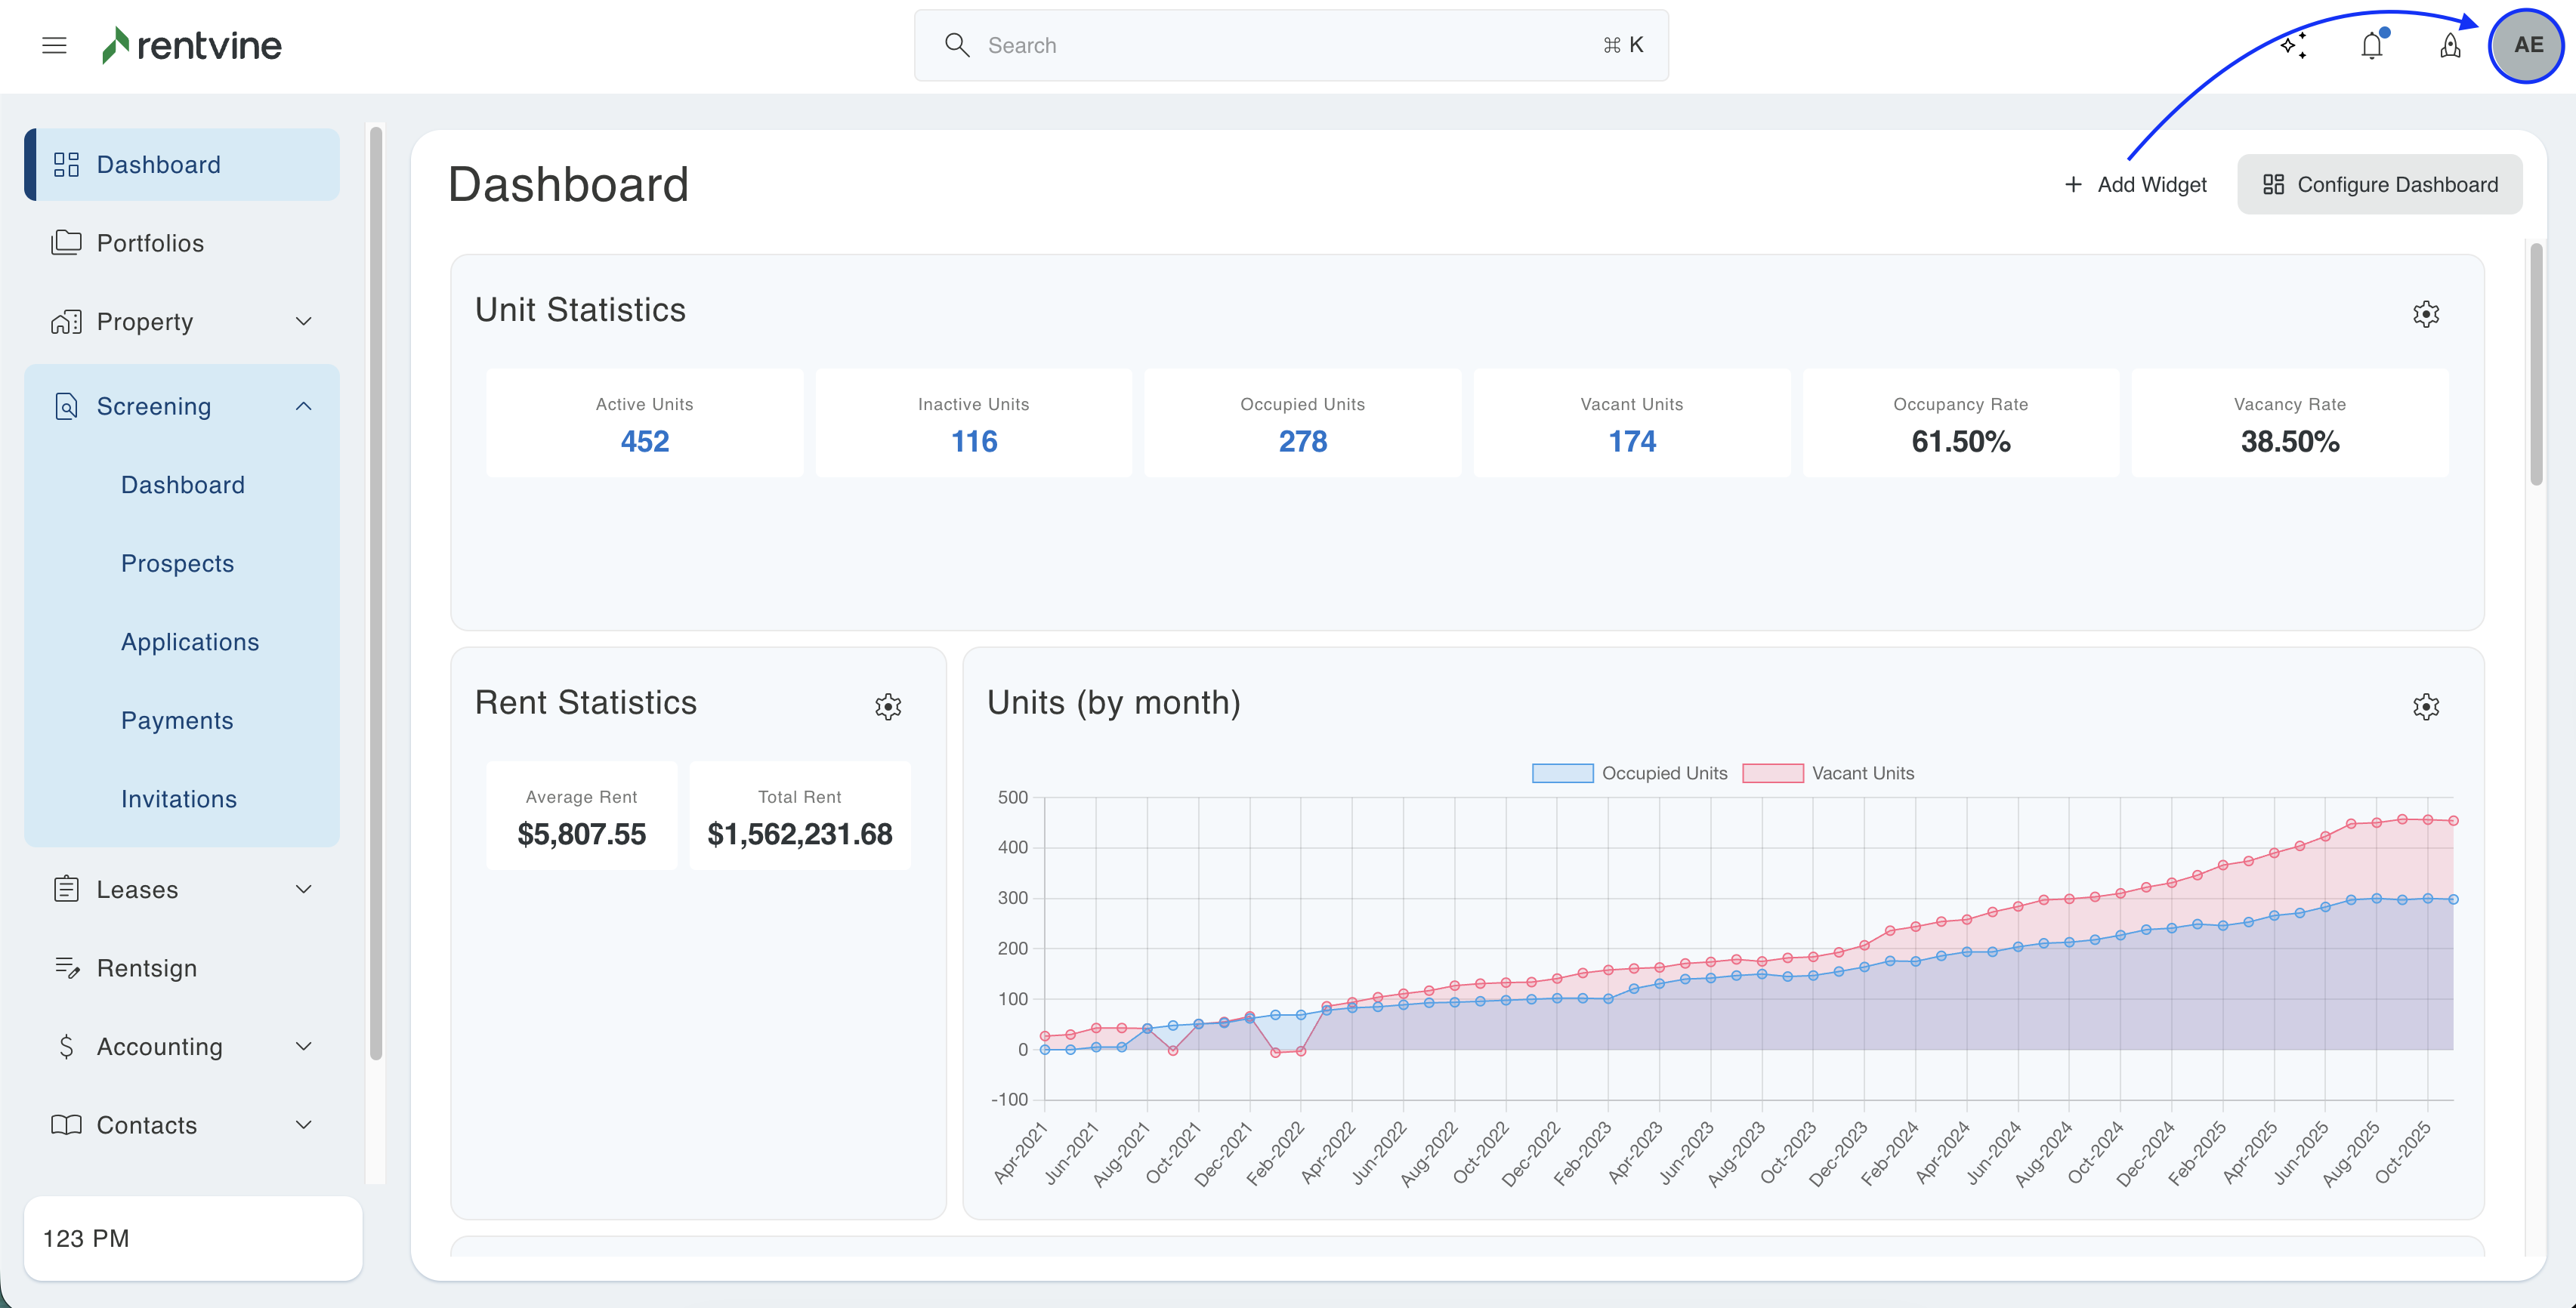Open the AI sparkle assistant icon
The width and height of the screenshot is (2576, 1308).
2293,45
